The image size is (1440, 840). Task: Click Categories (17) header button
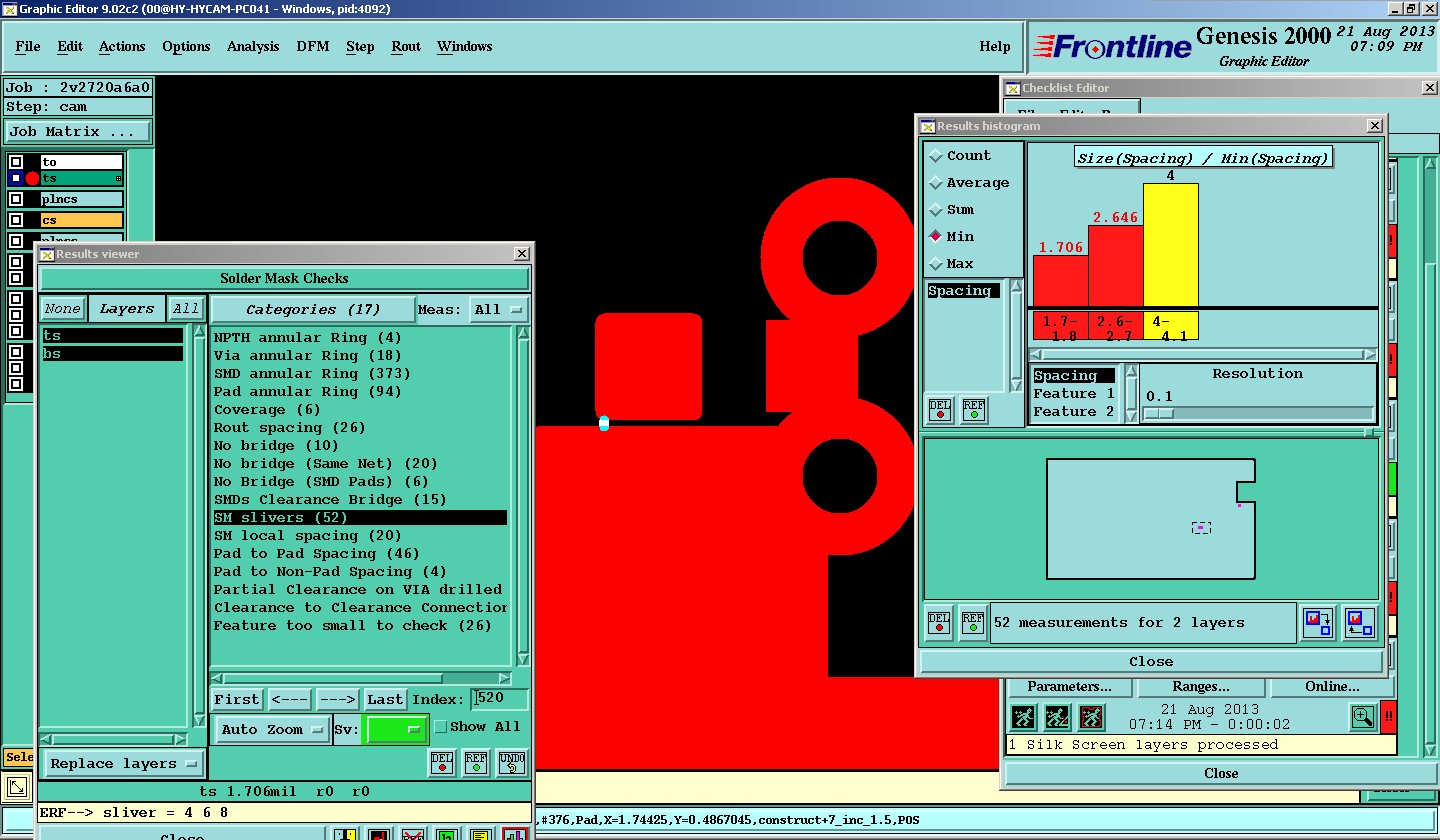pyautogui.click(x=313, y=310)
